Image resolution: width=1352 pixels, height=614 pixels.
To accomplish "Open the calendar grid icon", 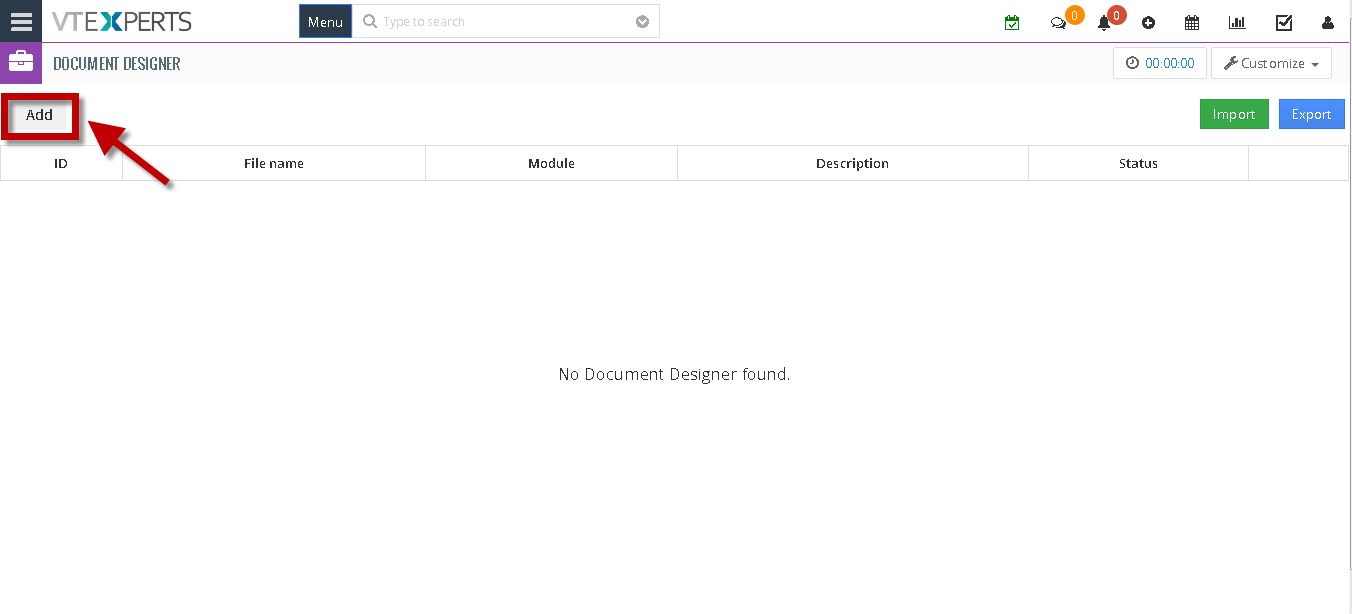I will [1192, 22].
